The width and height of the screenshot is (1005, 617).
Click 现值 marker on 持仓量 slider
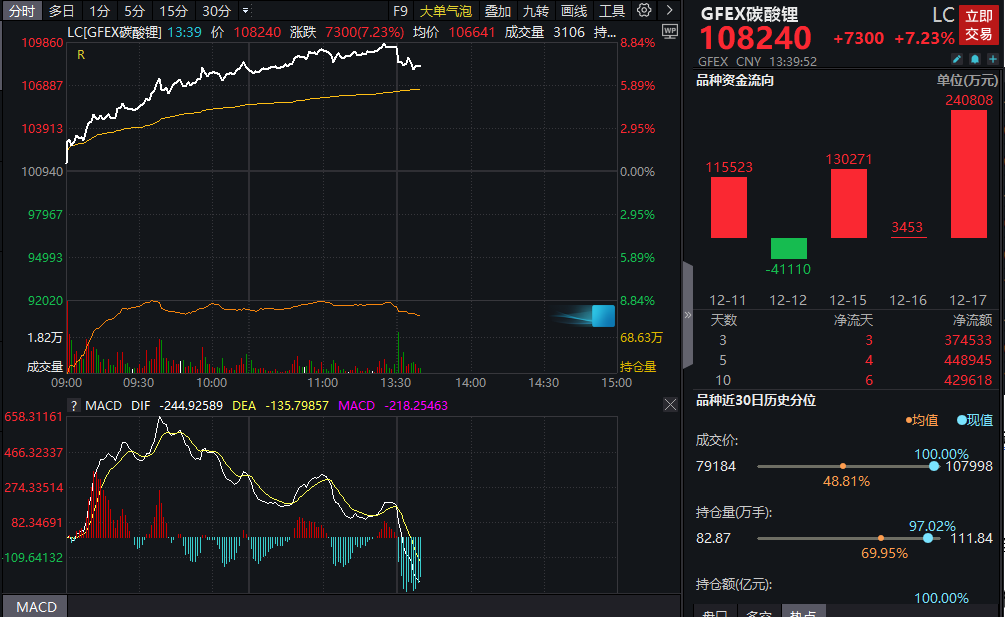coord(927,538)
